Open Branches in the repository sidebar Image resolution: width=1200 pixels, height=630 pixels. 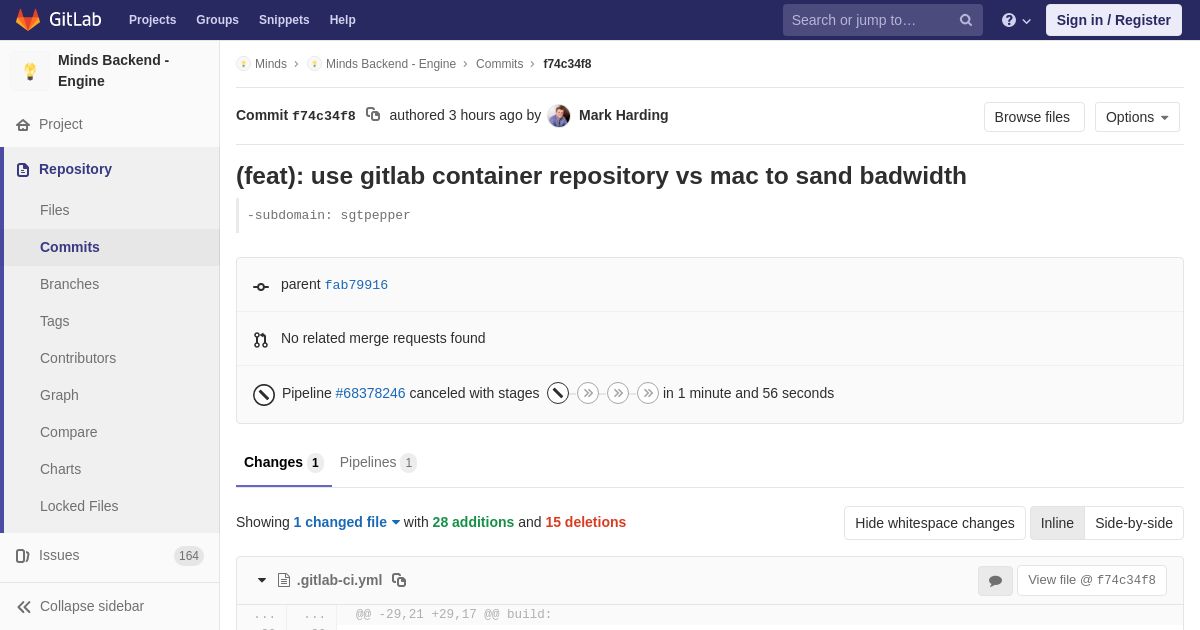click(69, 284)
